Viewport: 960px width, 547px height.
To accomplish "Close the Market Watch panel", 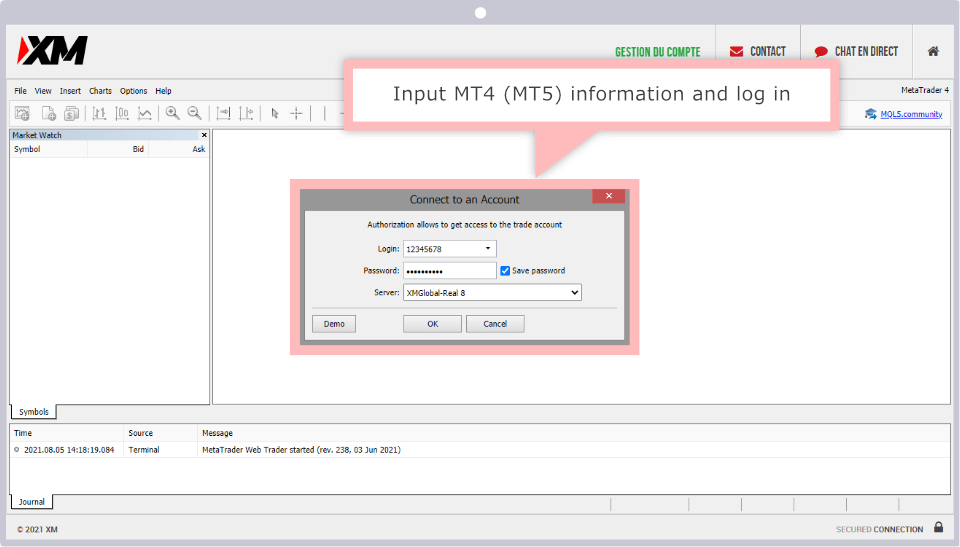I will click(x=204, y=135).
